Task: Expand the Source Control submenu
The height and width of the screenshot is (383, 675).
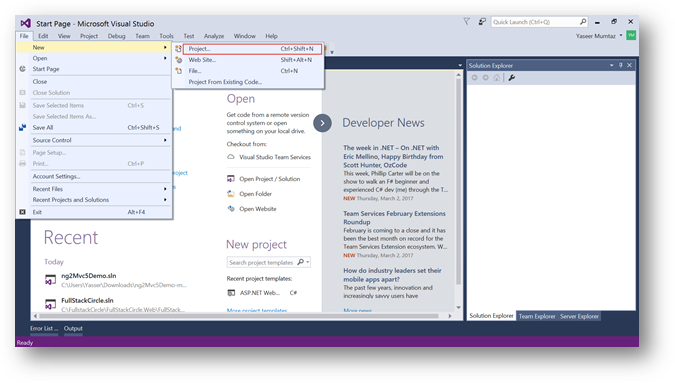Action: coord(165,140)
